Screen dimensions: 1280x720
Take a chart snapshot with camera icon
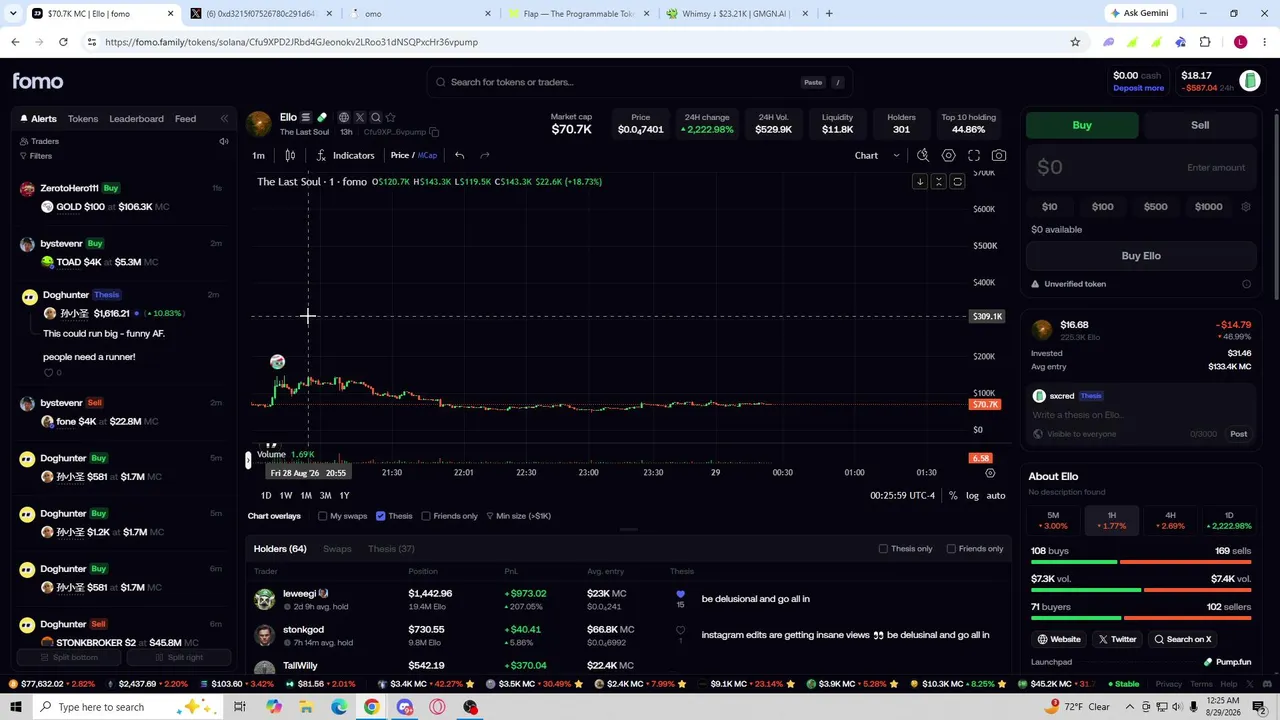[999, 155]
